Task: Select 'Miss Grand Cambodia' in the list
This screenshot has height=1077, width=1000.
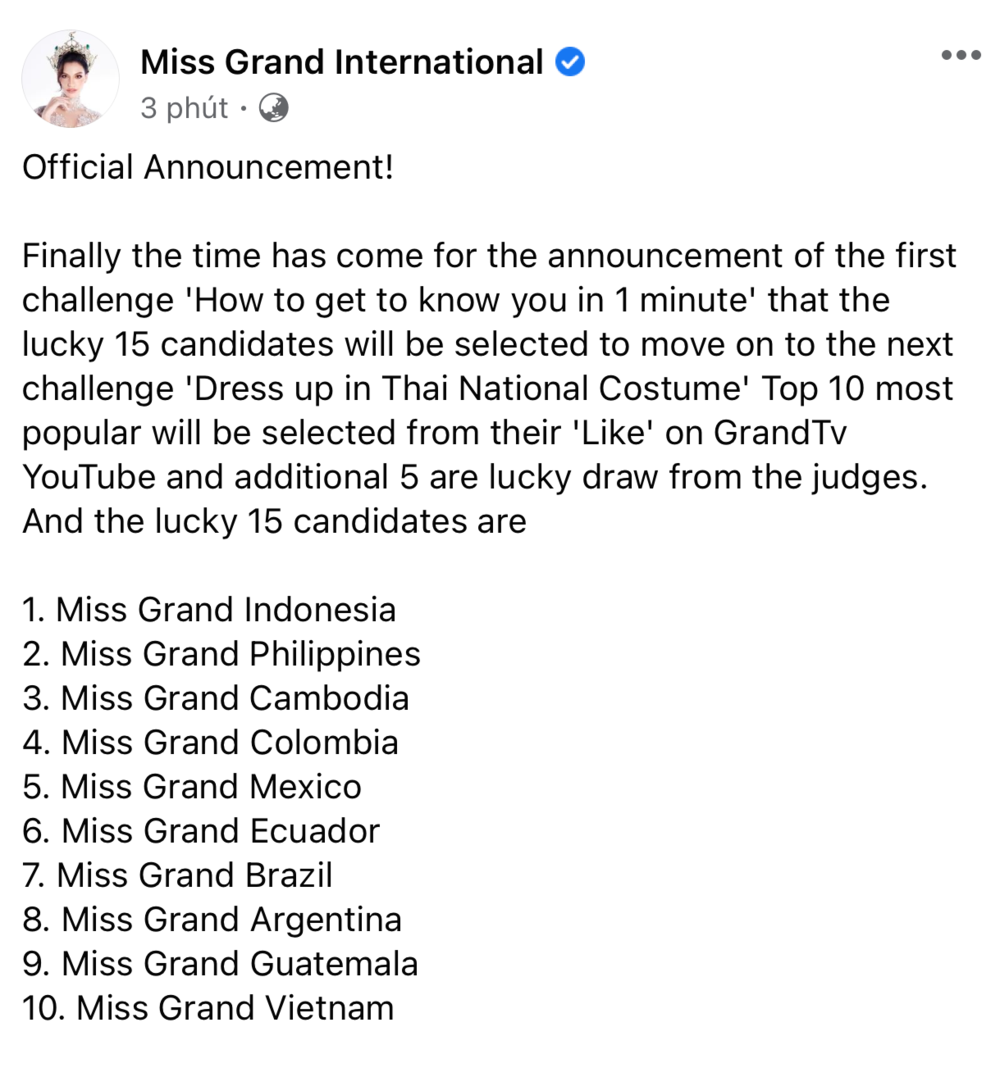Action: point(215,697)
